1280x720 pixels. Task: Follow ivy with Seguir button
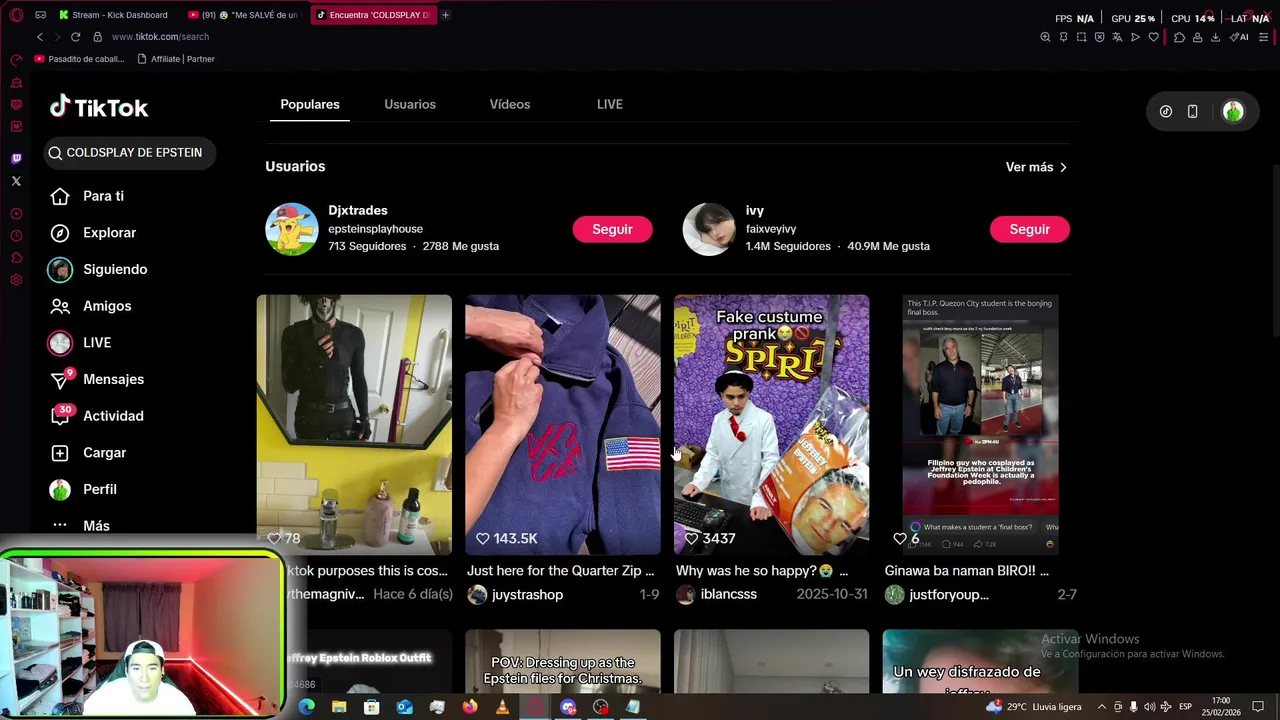(1029, 229)
